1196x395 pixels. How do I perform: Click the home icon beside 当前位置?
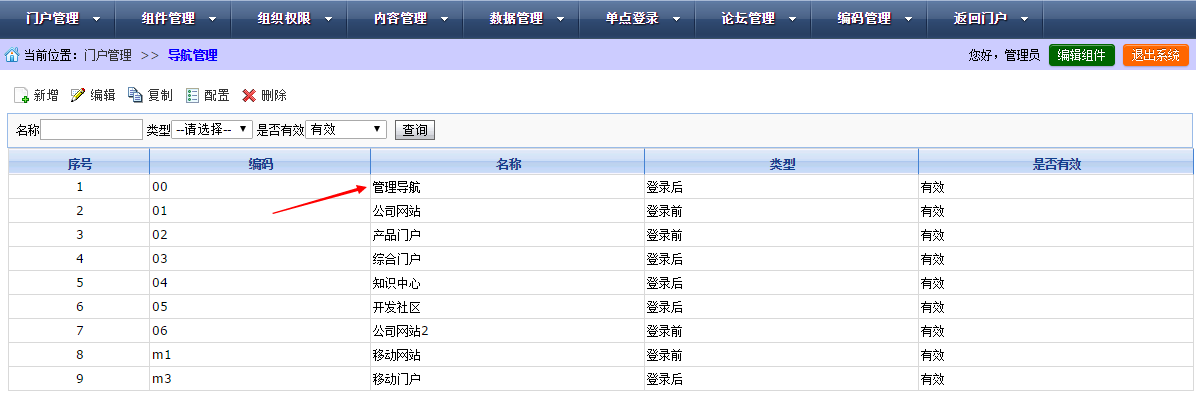coord(11,55)
